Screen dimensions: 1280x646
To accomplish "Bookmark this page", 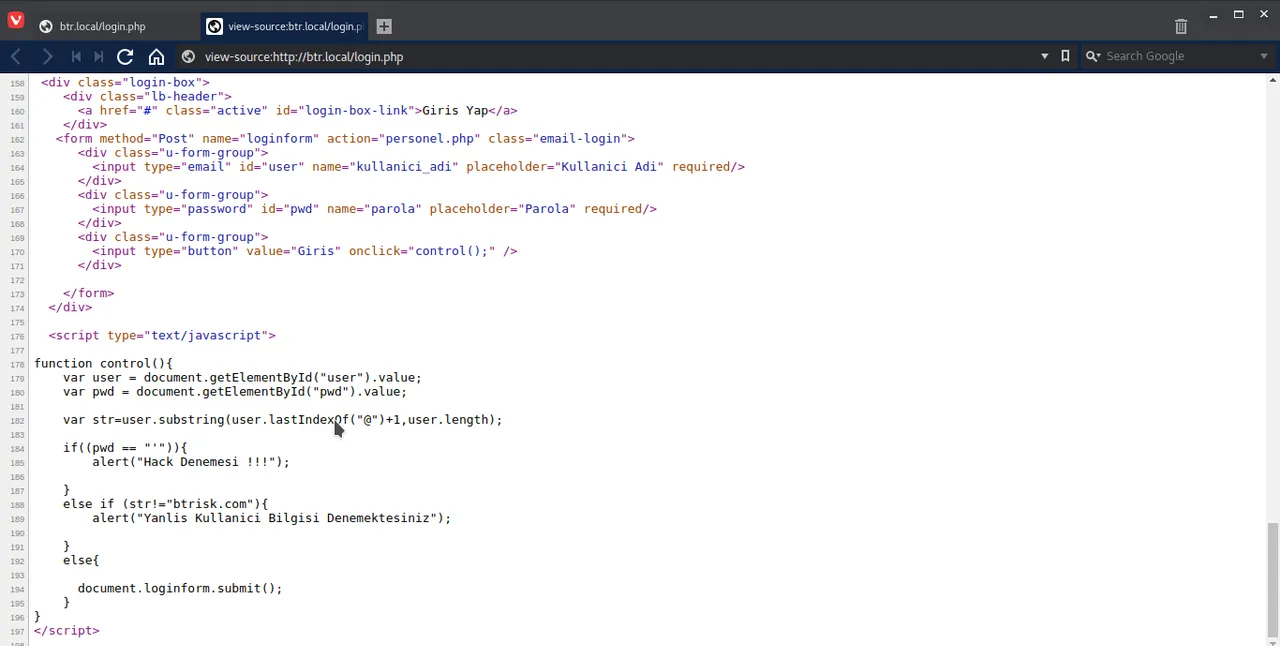I will pyautogui.click(x=1065, y=56).
